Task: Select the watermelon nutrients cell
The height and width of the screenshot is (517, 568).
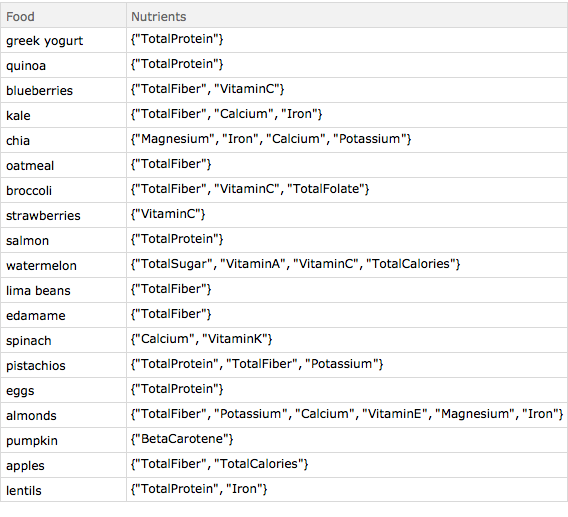Action: [x=347, y=265]
